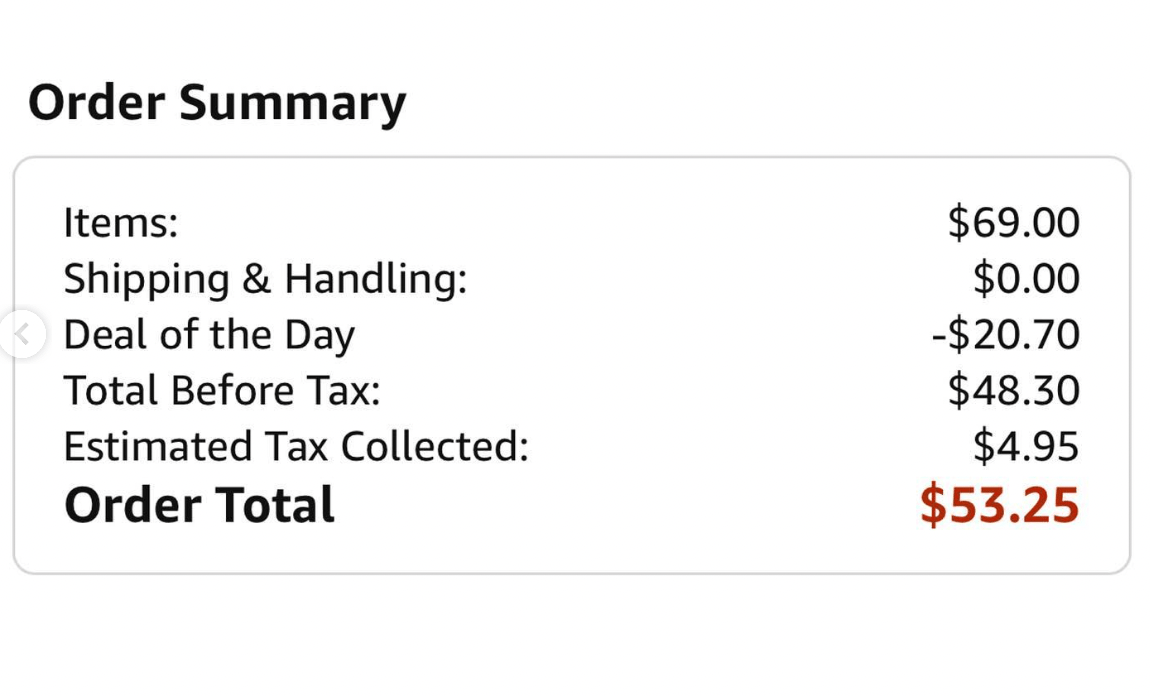Click the $0.00 shipping amount
This screenshot has width=1150, height=696.
tap(1026, 278)
